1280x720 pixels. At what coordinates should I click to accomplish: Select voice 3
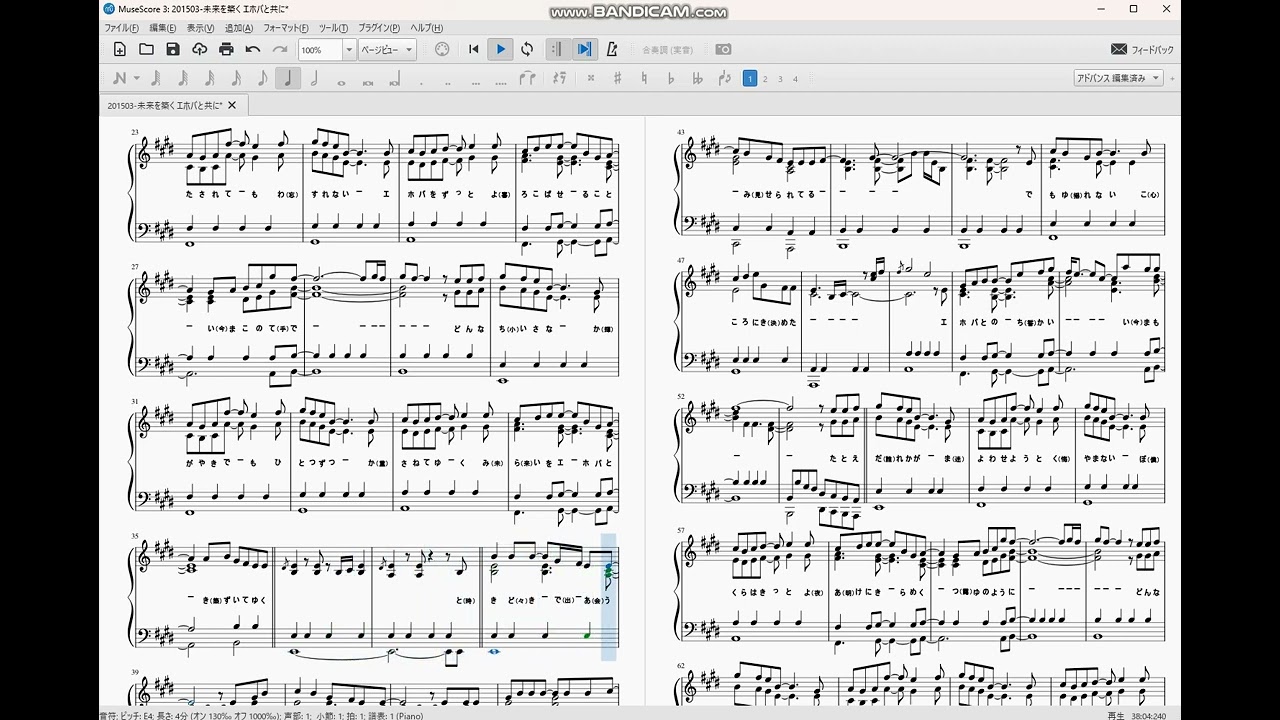(x=780, y=78)
